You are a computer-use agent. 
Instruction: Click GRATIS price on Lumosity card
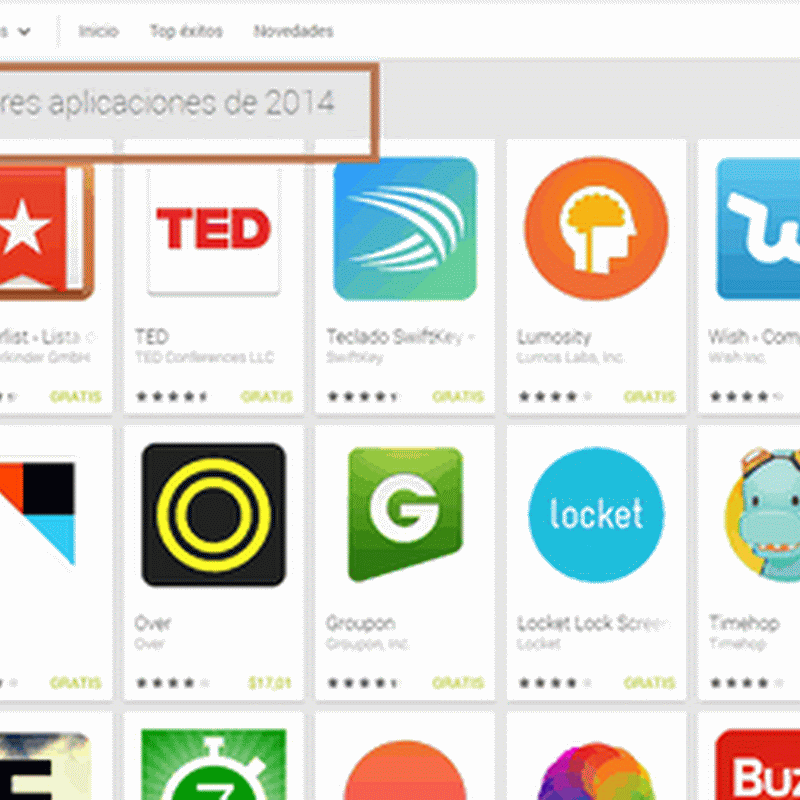[649, 396]
